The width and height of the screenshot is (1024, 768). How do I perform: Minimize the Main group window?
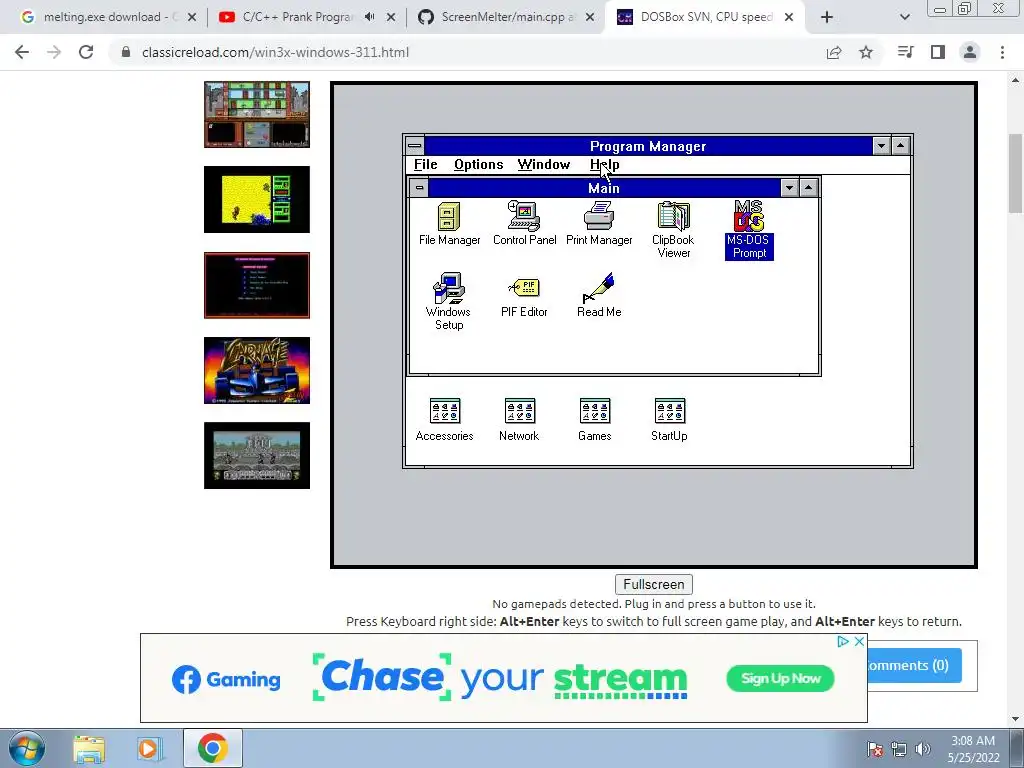point(790,188)
